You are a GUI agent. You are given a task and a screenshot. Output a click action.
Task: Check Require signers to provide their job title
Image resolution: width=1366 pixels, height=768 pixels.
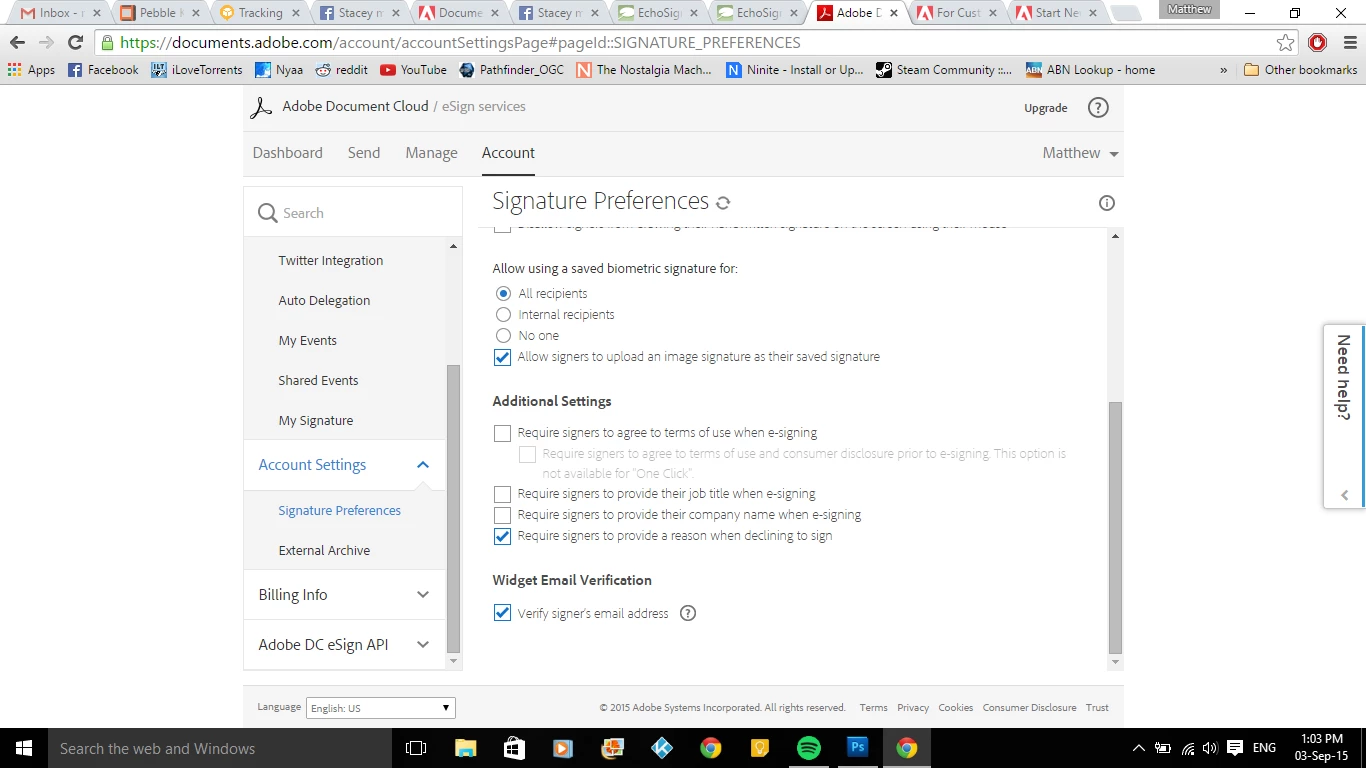coord(502,494)
